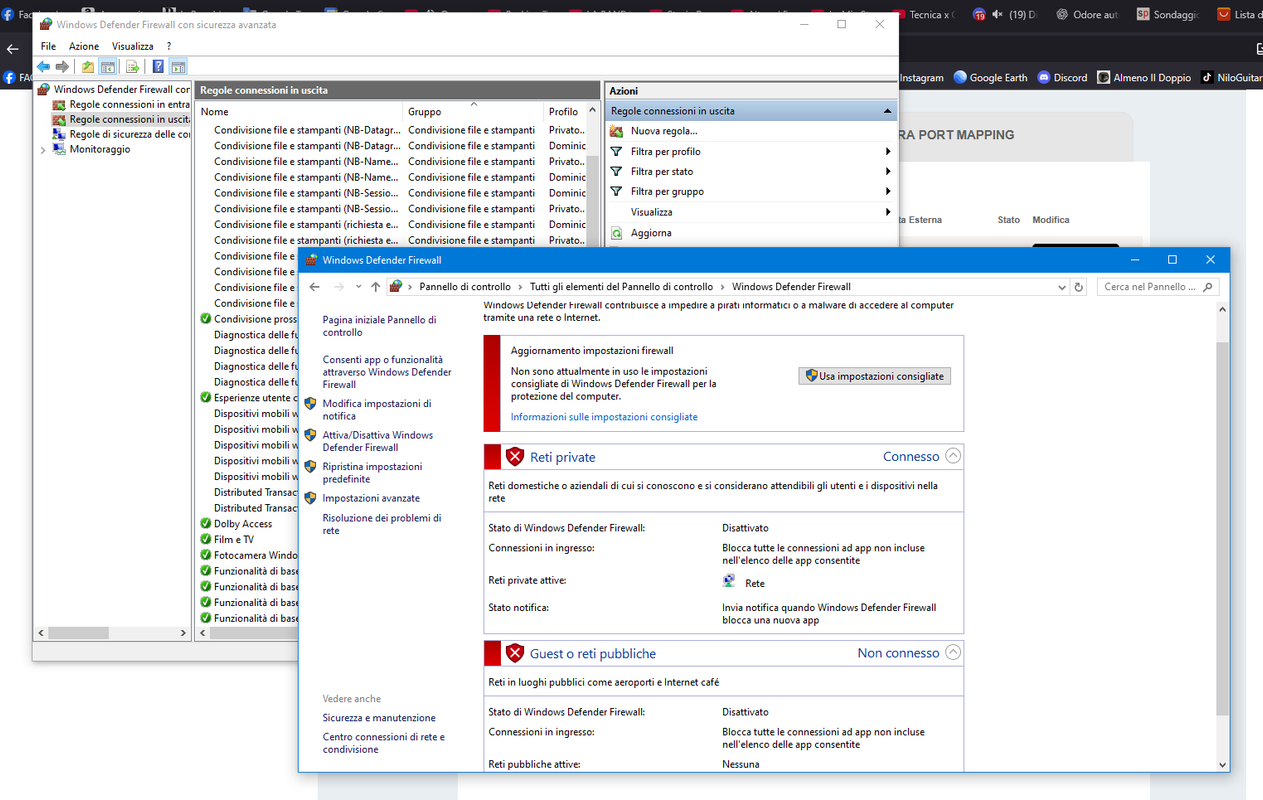Click the green check icon on Dolby Access row
The height and width of the screenshot is (800, 1263).
[x=205, y=524]
